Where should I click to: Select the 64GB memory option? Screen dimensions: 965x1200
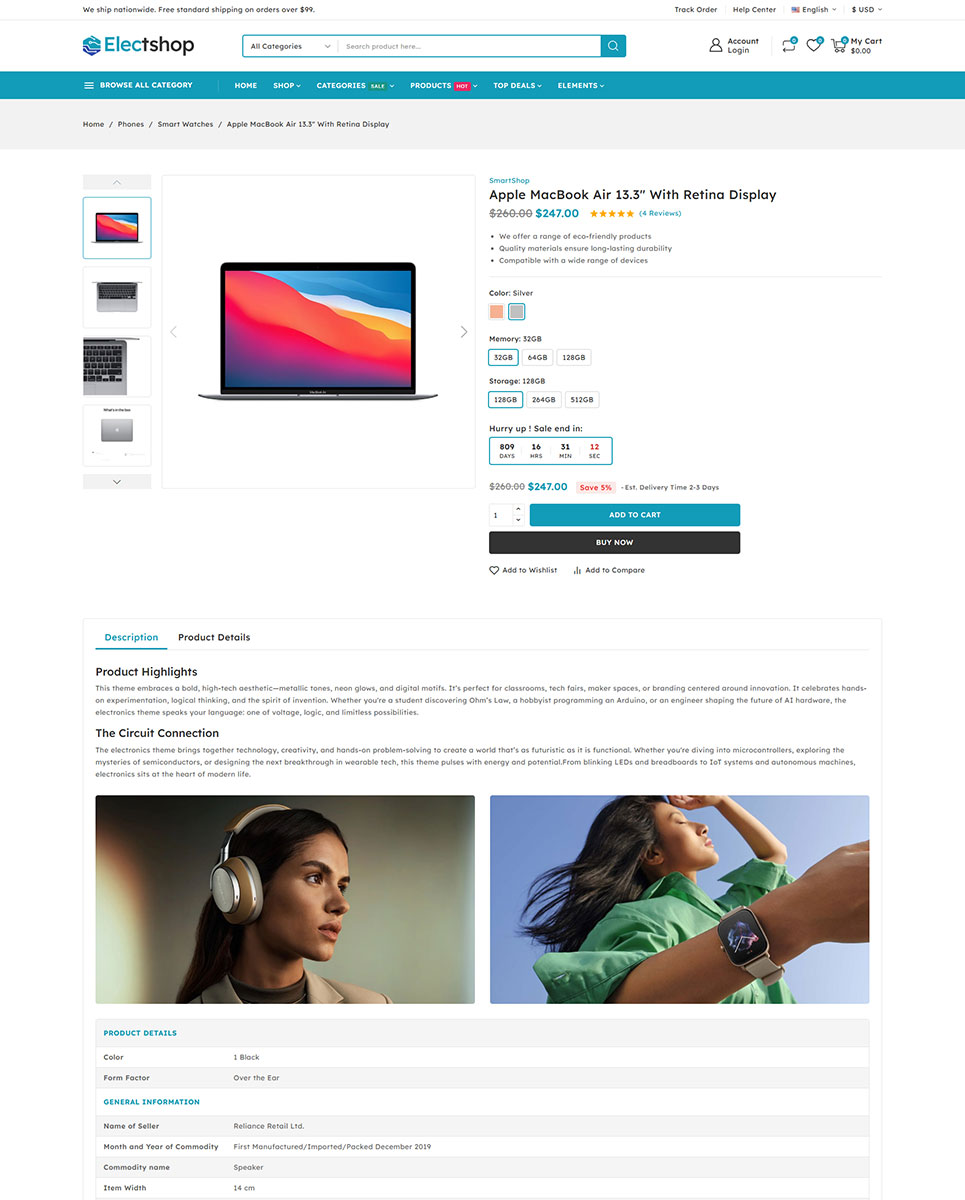click(x=538, y=357)
